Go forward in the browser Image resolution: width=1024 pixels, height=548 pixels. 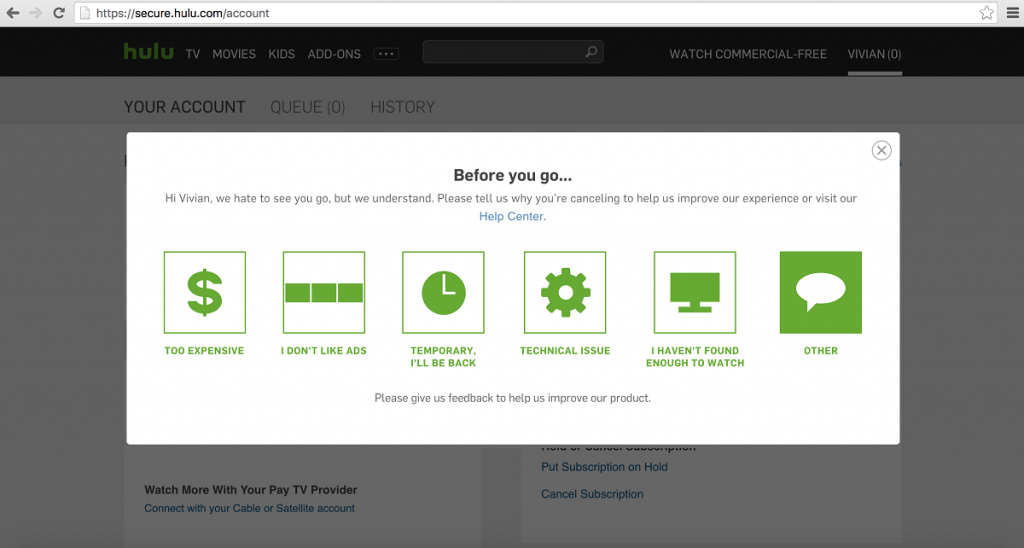click(x=35, y=13)
